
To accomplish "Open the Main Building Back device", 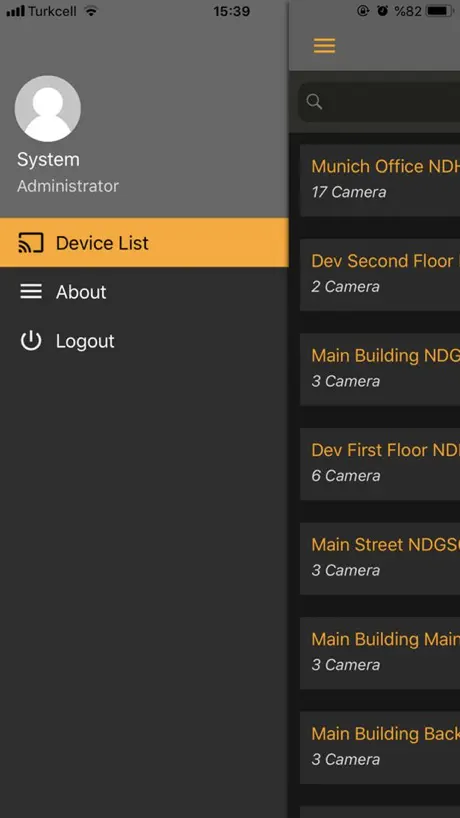I will click(380, 748).
